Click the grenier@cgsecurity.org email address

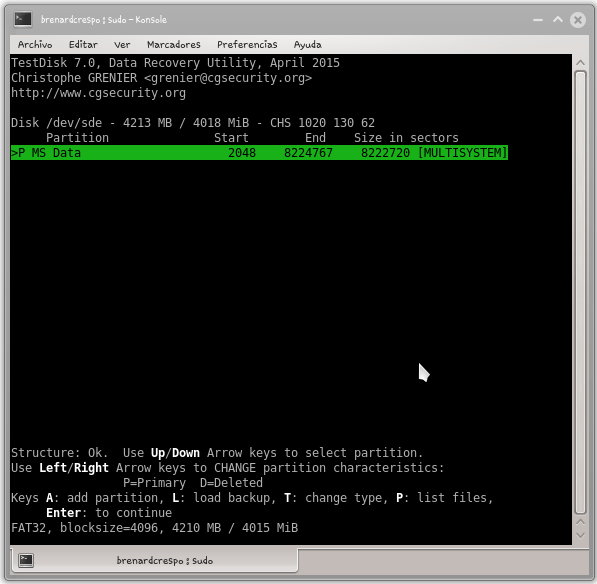tap(228, 78)
